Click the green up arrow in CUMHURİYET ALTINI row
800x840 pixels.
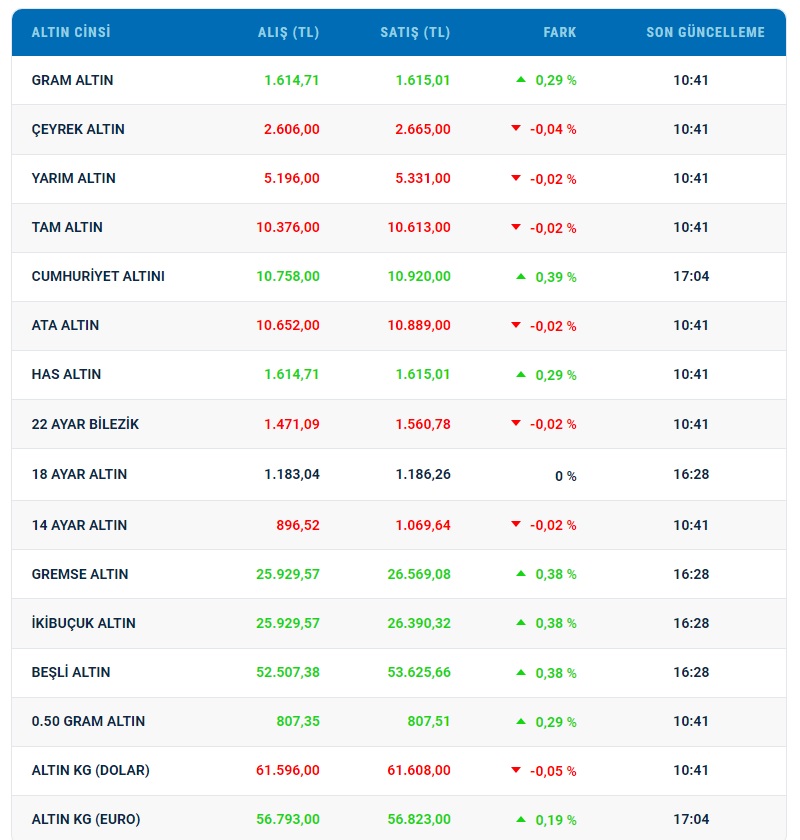[521, 276]
